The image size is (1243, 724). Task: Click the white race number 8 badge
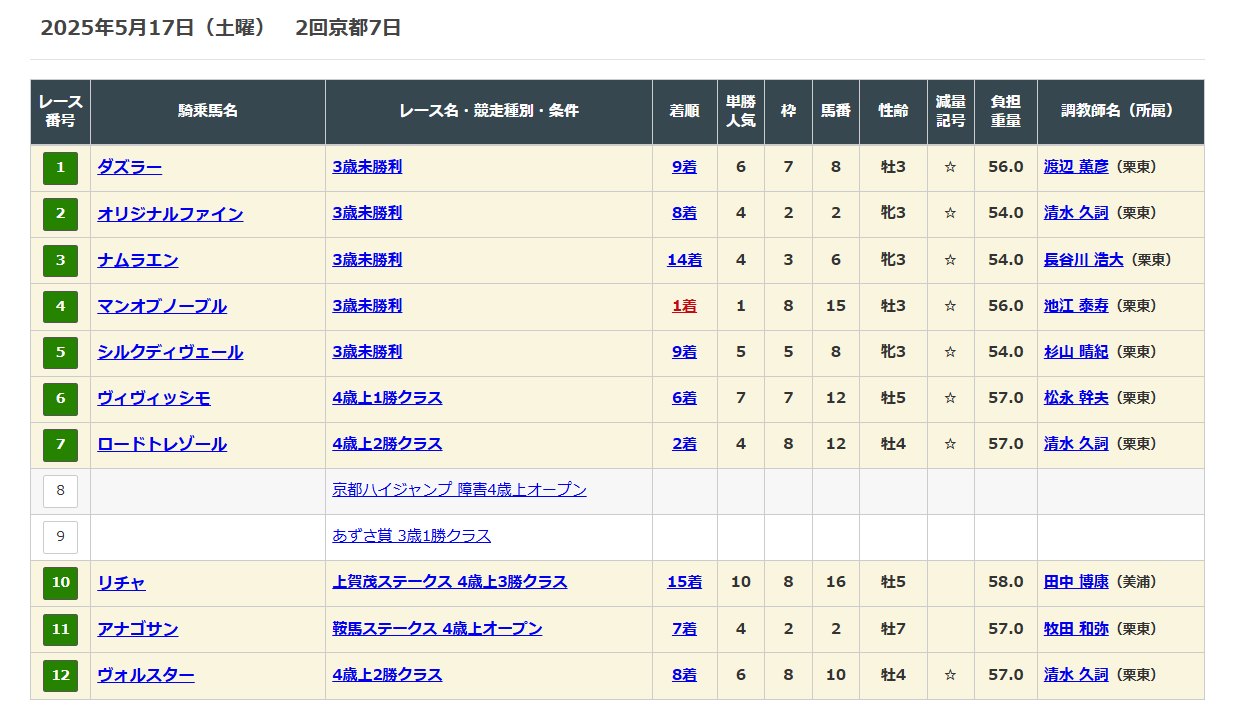click(60, 491)
